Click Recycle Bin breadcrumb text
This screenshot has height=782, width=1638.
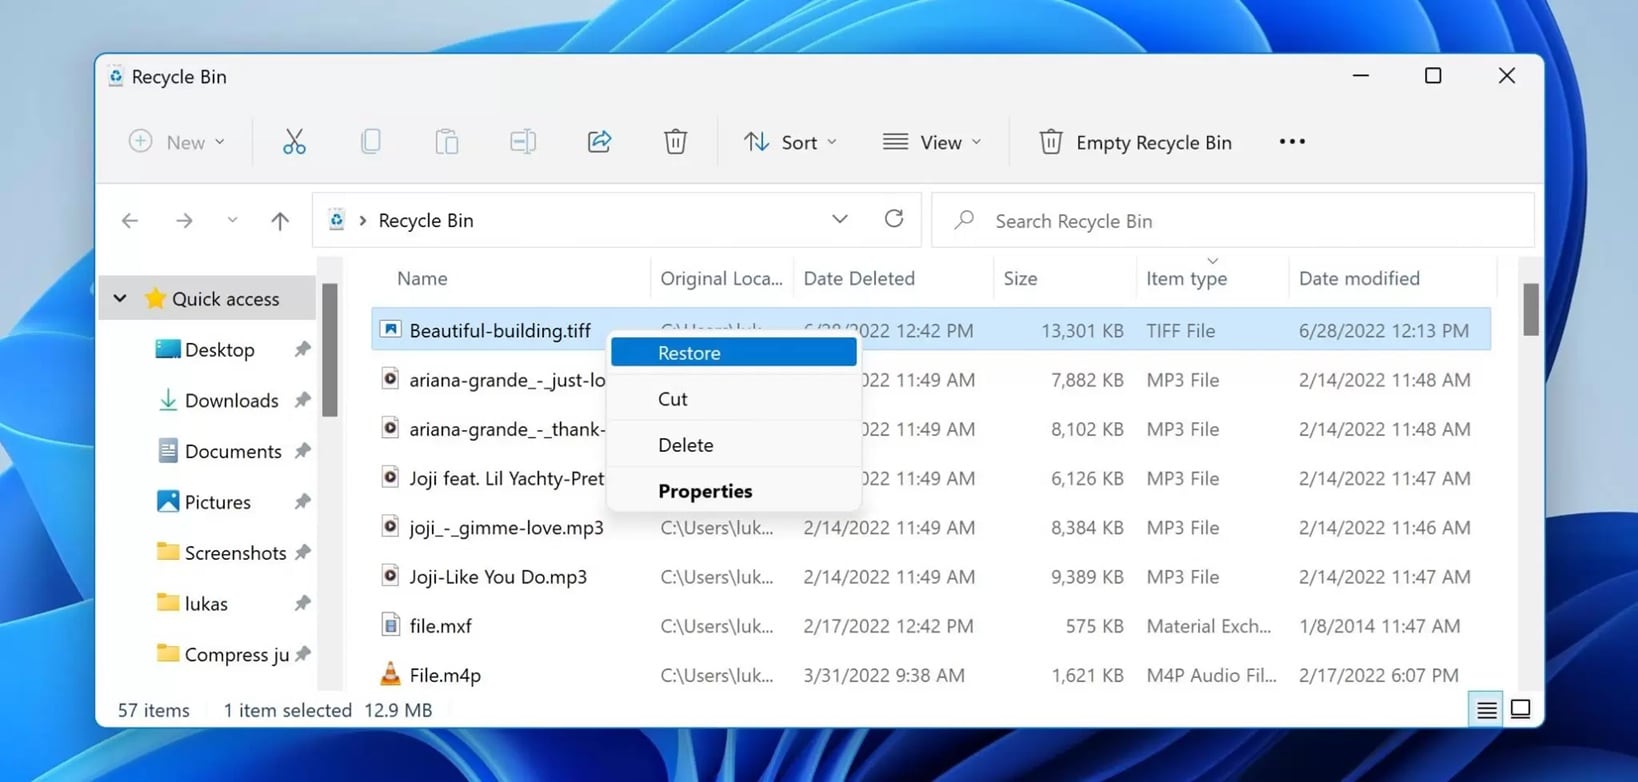[426, 220]
